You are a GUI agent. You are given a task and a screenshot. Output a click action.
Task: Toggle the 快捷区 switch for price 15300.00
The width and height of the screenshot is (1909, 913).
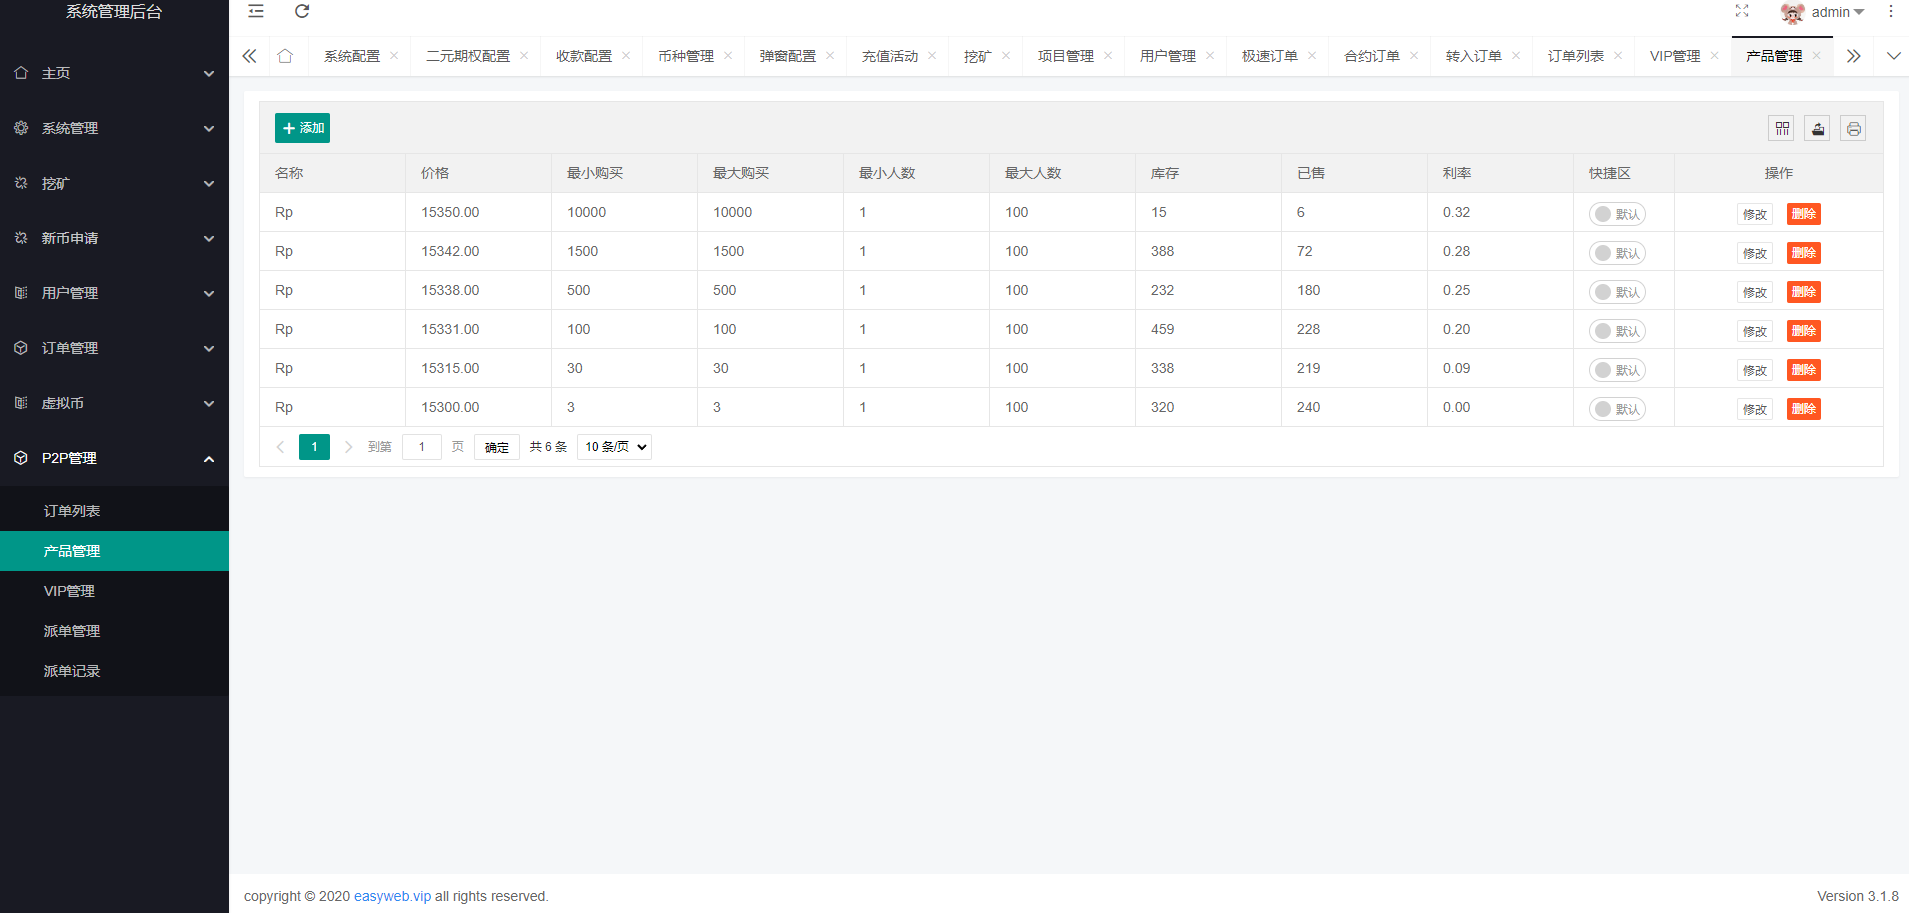1616,409
